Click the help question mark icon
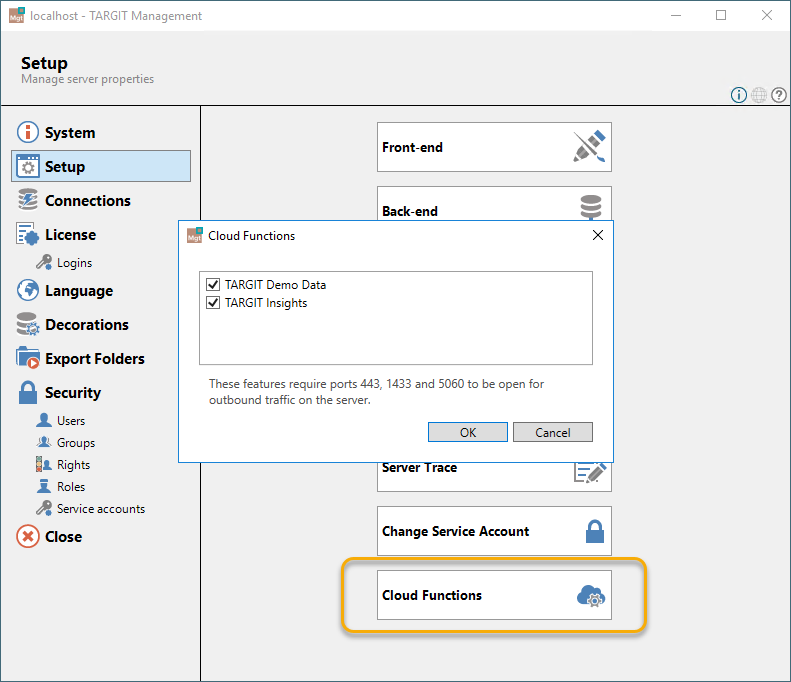This screenshot has height=682, width=791. click(779, 95)
